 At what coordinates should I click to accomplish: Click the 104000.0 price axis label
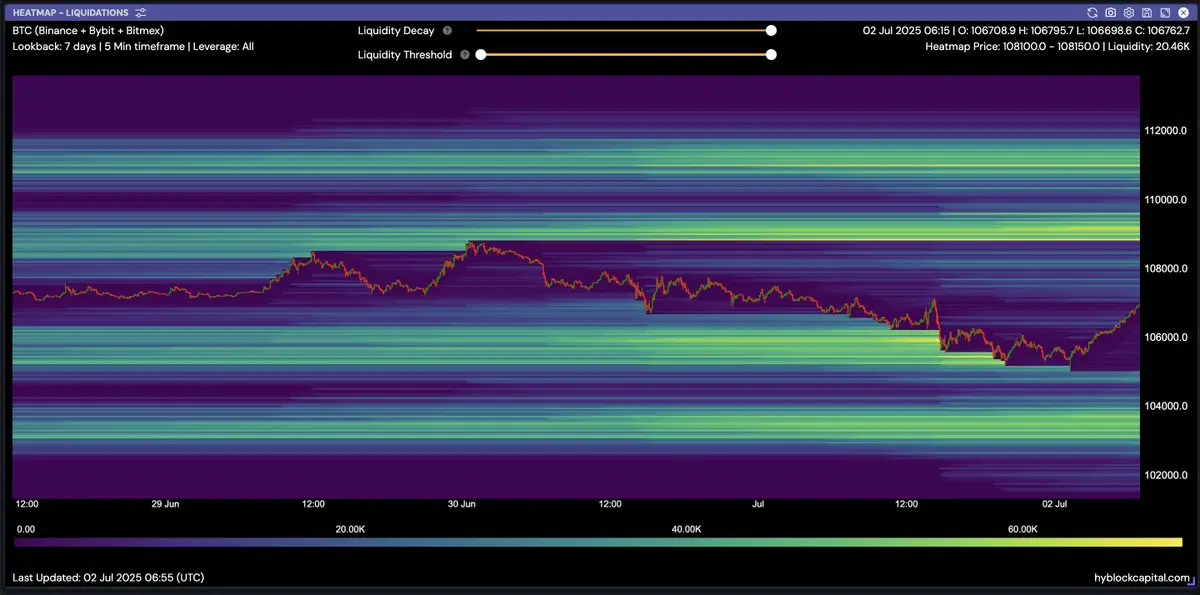pos(1165,407)
